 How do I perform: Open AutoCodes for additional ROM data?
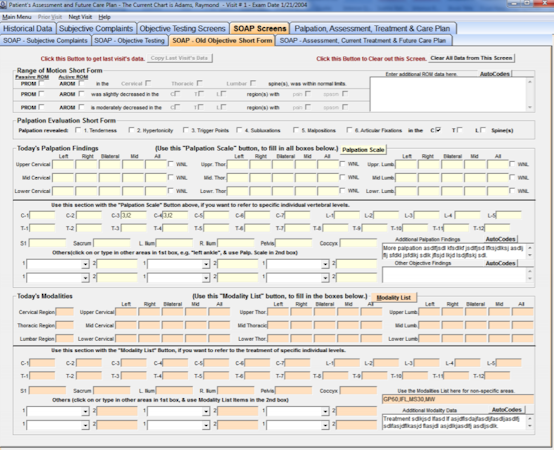[x=495, y=74]
